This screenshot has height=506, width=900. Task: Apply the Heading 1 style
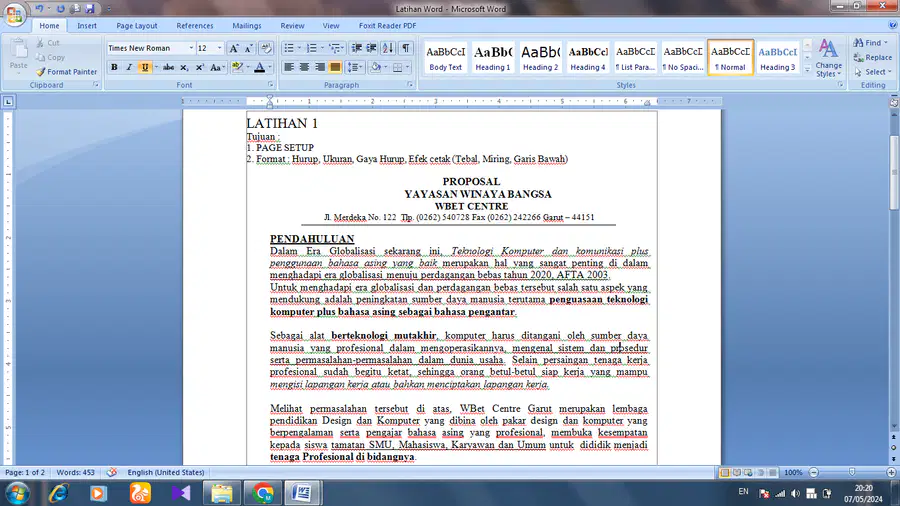coord(492,57)
